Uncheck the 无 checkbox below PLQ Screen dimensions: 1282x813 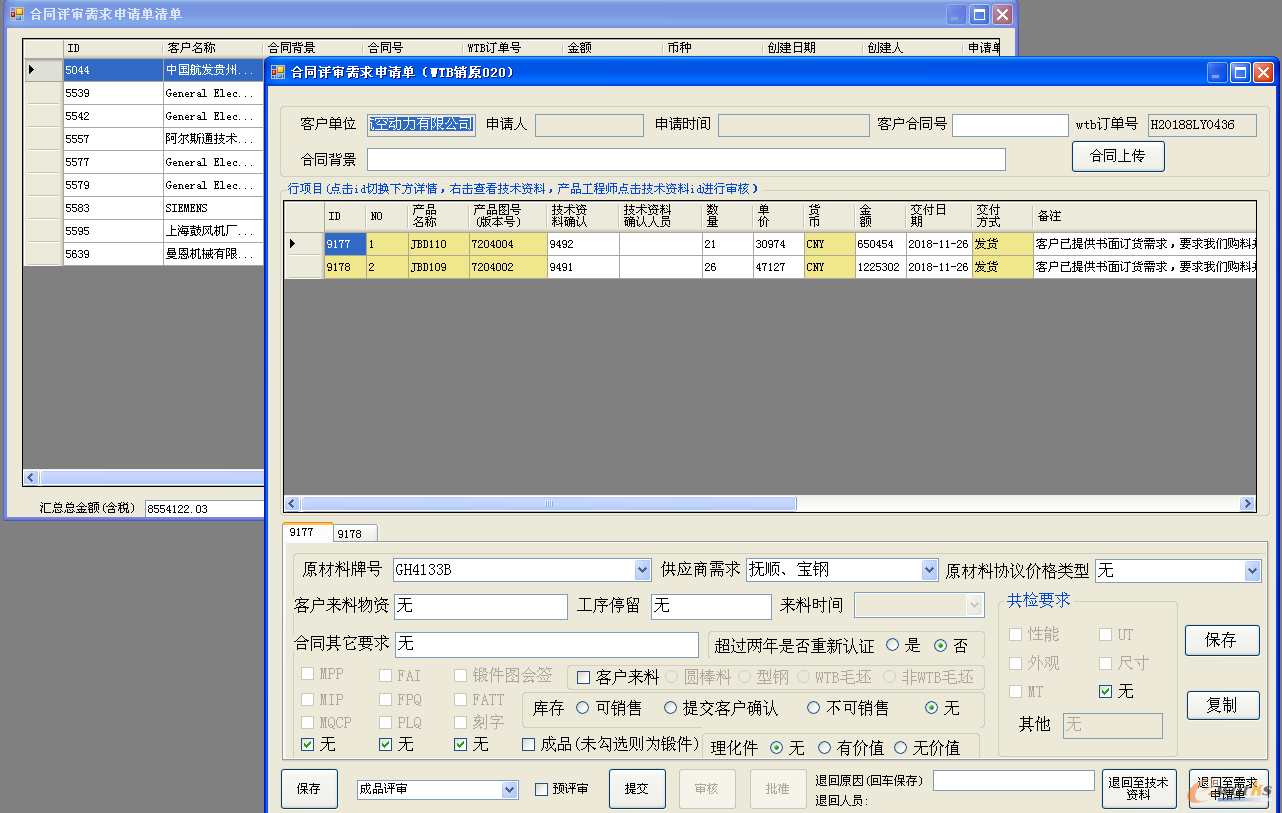pyautogui.click(x=386, y=744)
